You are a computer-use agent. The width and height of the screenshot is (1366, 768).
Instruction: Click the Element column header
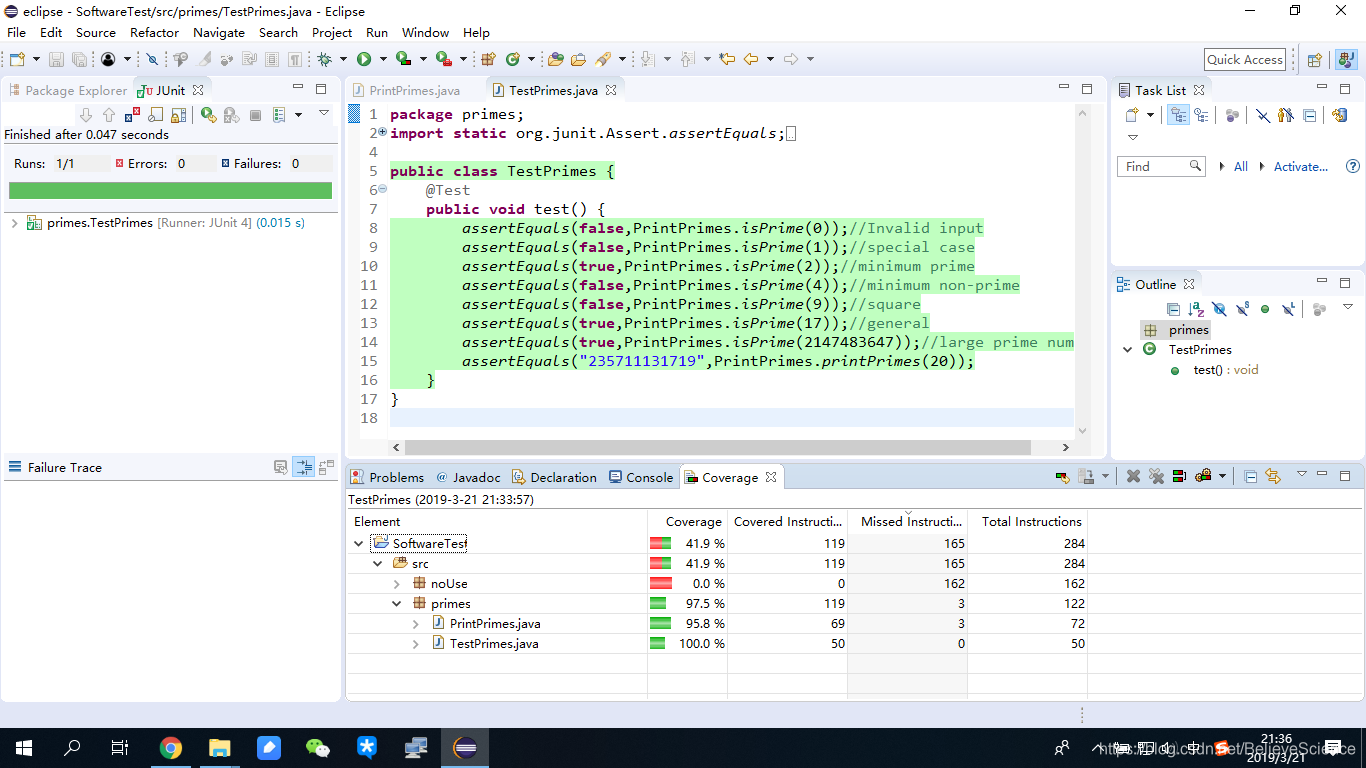click(497, 521)
